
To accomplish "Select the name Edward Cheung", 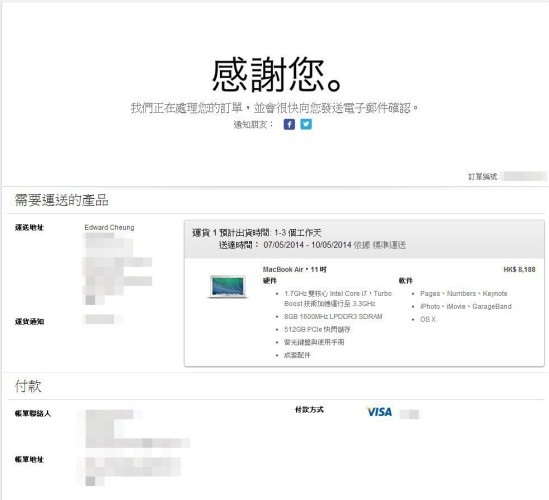I will pyautogui.click(x=109, y=227).
